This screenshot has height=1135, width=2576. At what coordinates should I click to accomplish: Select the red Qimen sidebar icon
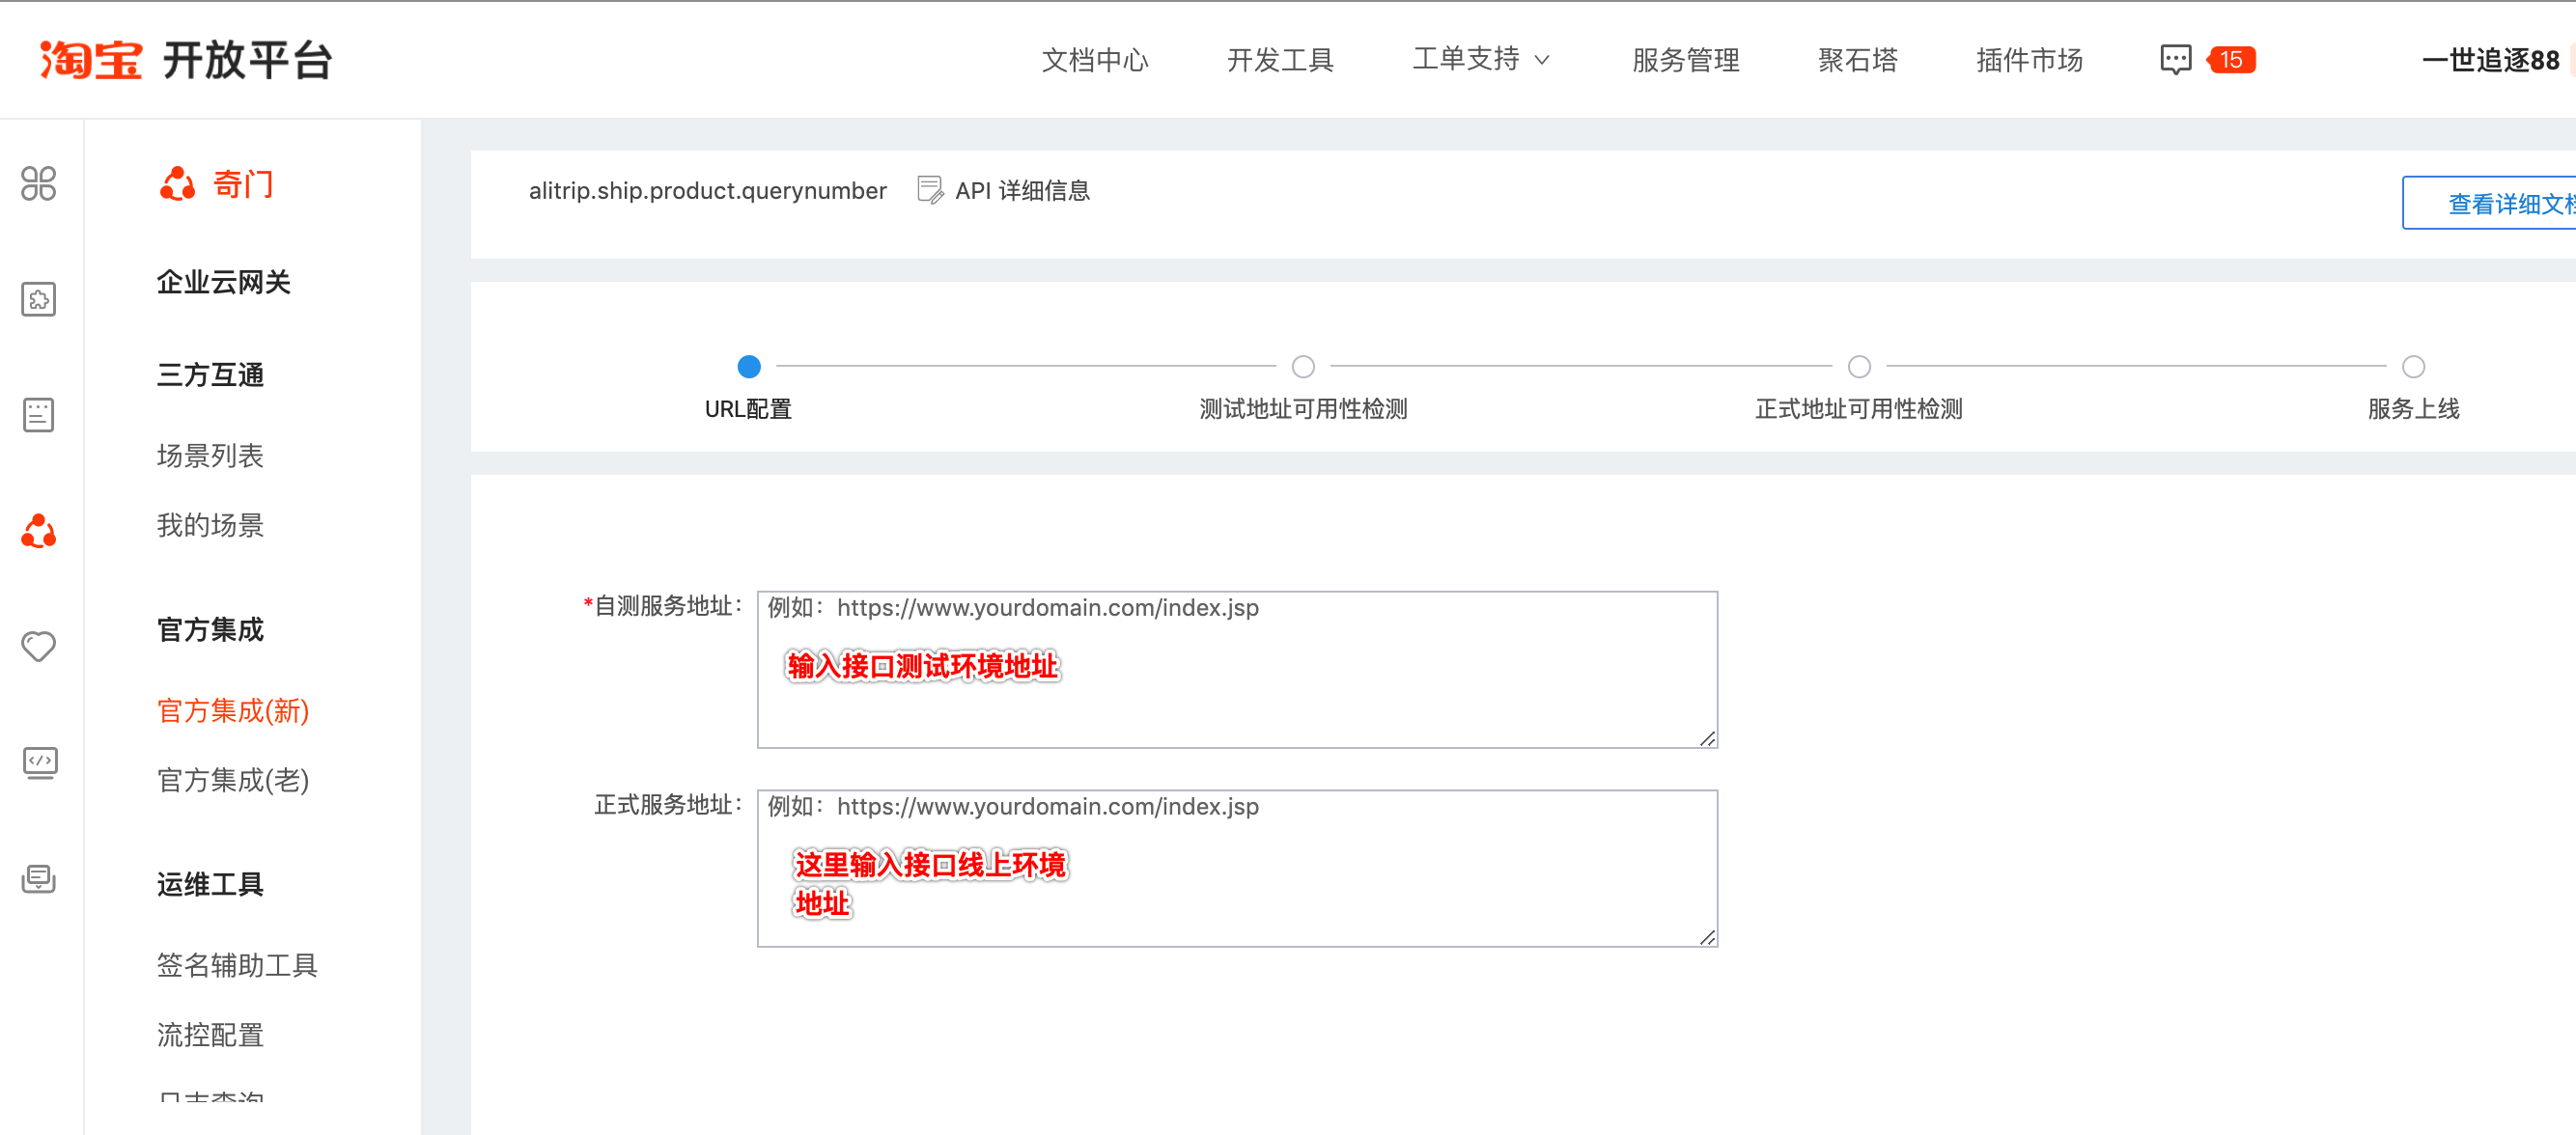[39, 531]
